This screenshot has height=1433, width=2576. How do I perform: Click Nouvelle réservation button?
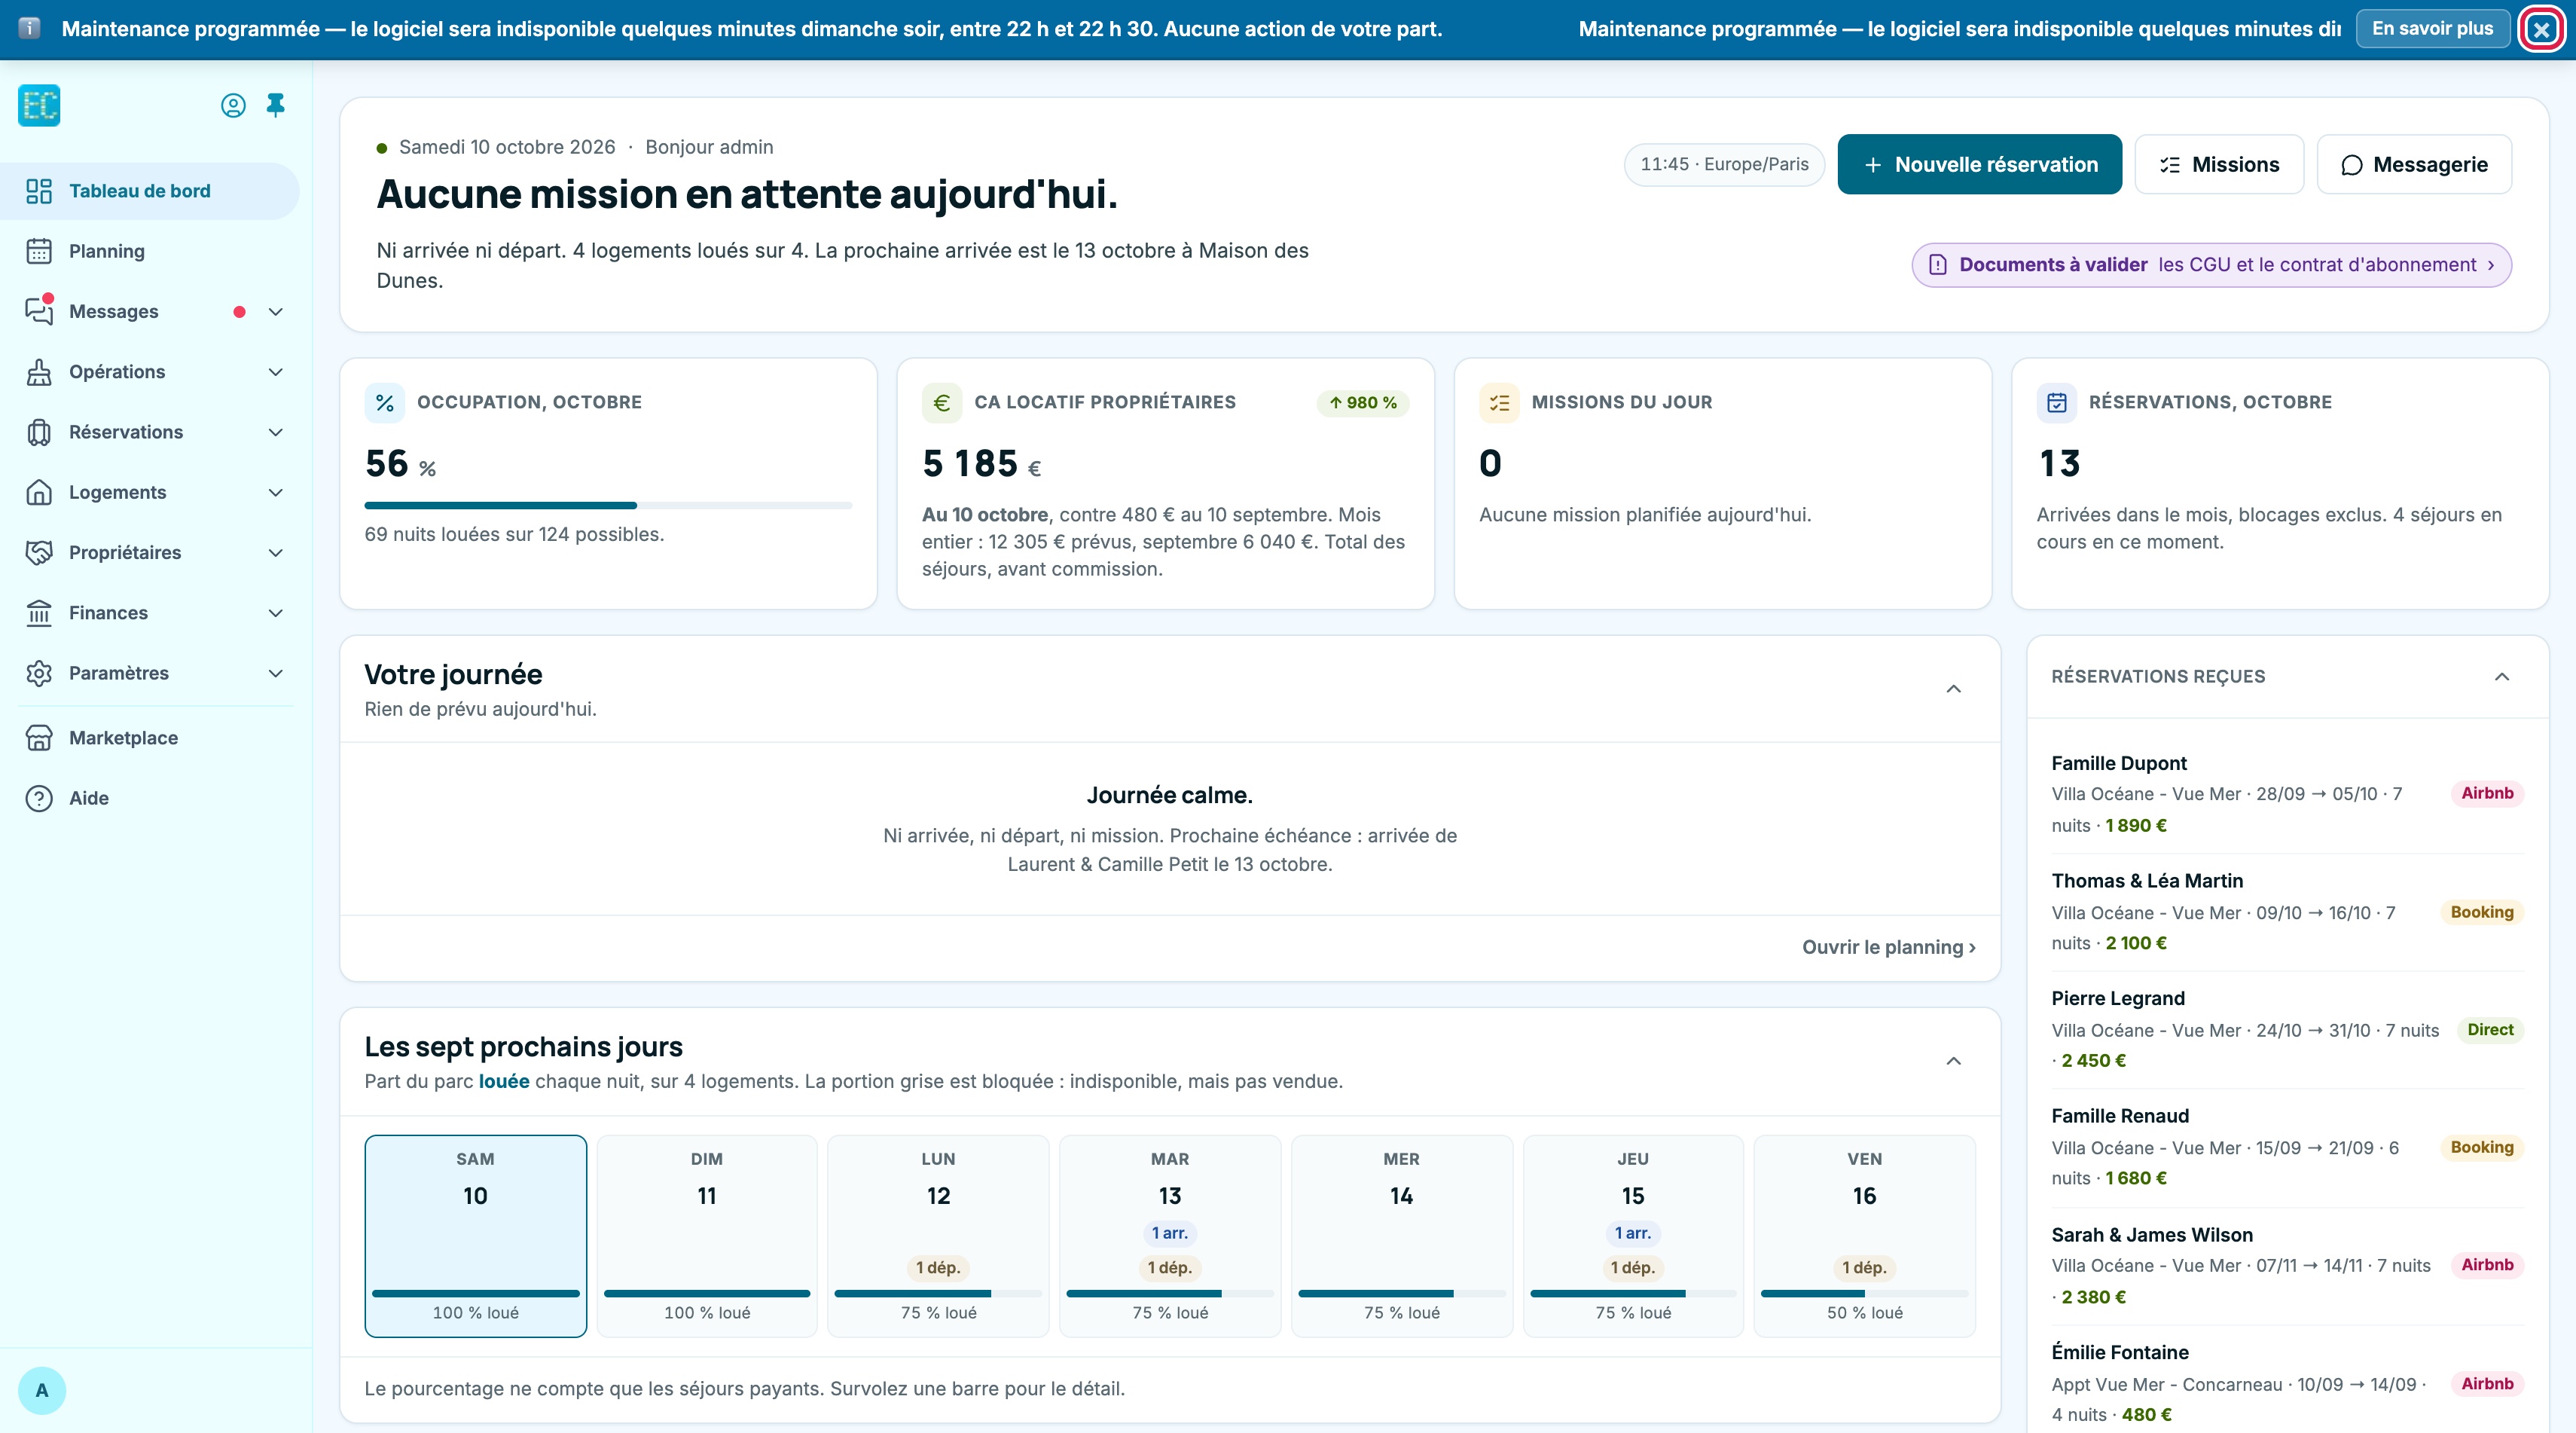coord(1979,164)
